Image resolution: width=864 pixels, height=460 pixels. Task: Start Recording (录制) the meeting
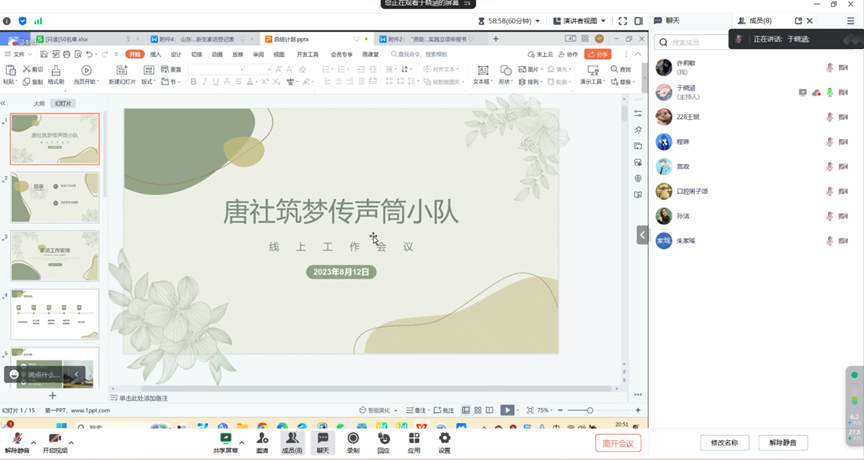point(353,443)
